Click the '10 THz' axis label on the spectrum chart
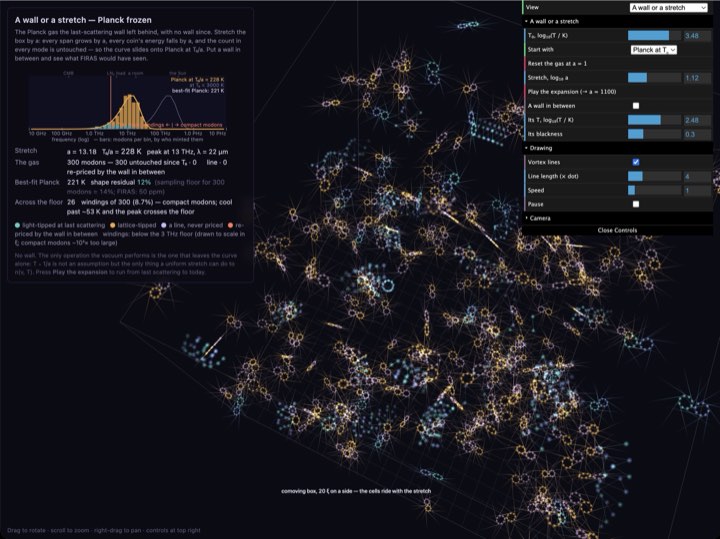Image resolution: width=720 pixels, height=539 pixels. (x=127, y=134)
